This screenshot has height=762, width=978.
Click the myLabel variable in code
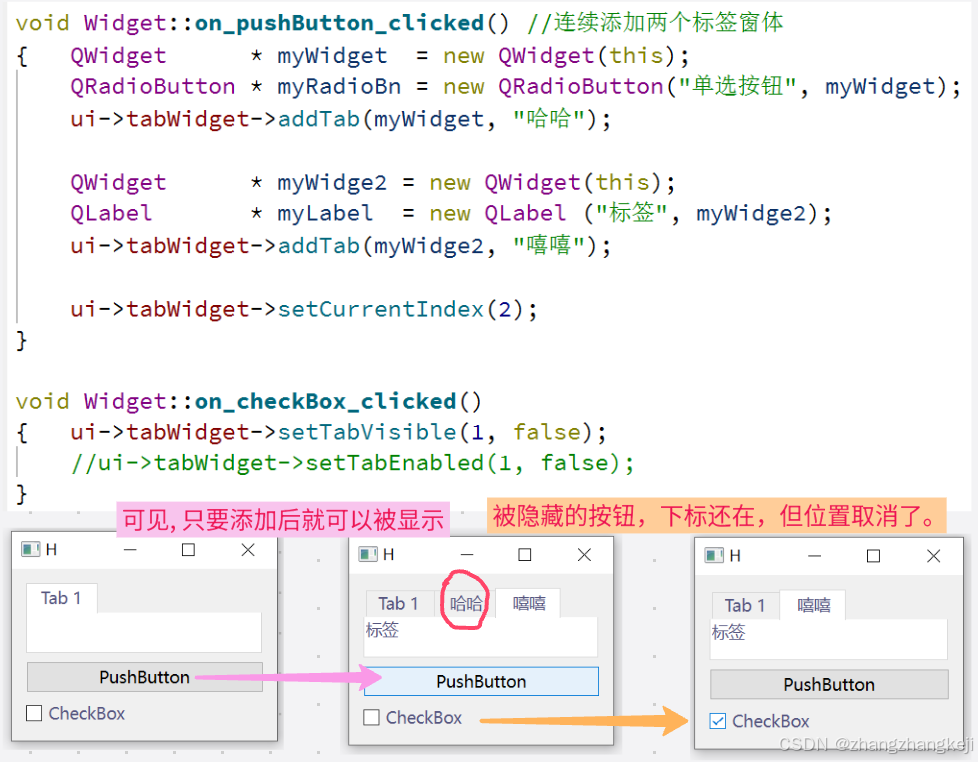pos(325,213)
